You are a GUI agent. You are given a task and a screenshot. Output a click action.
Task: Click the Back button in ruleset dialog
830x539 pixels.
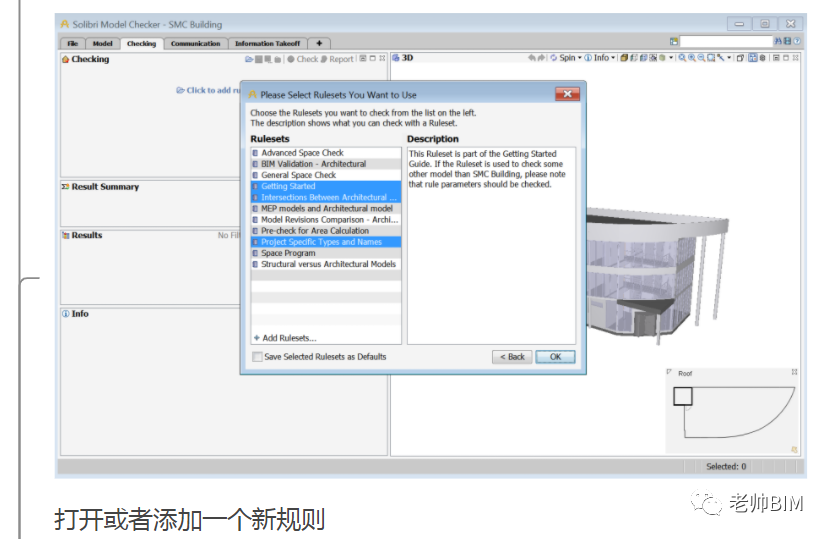[x=512, y=357]
